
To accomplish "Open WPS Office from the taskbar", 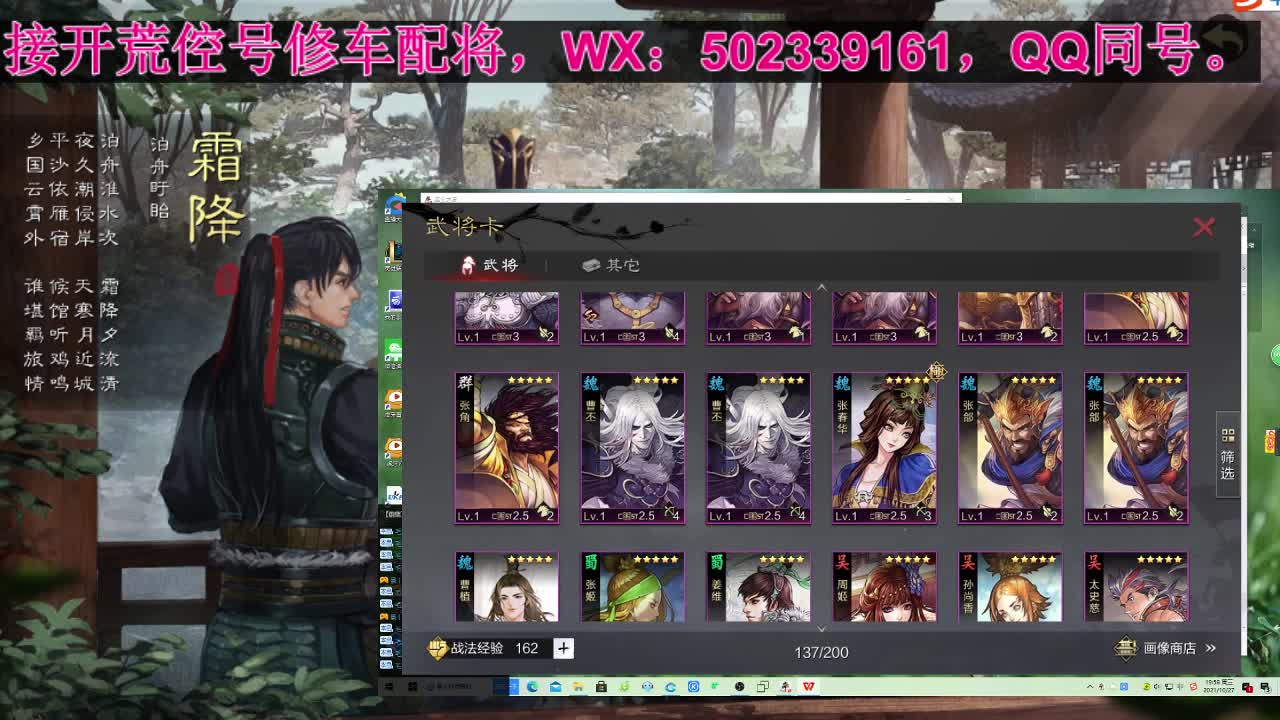I will (809, 687).
